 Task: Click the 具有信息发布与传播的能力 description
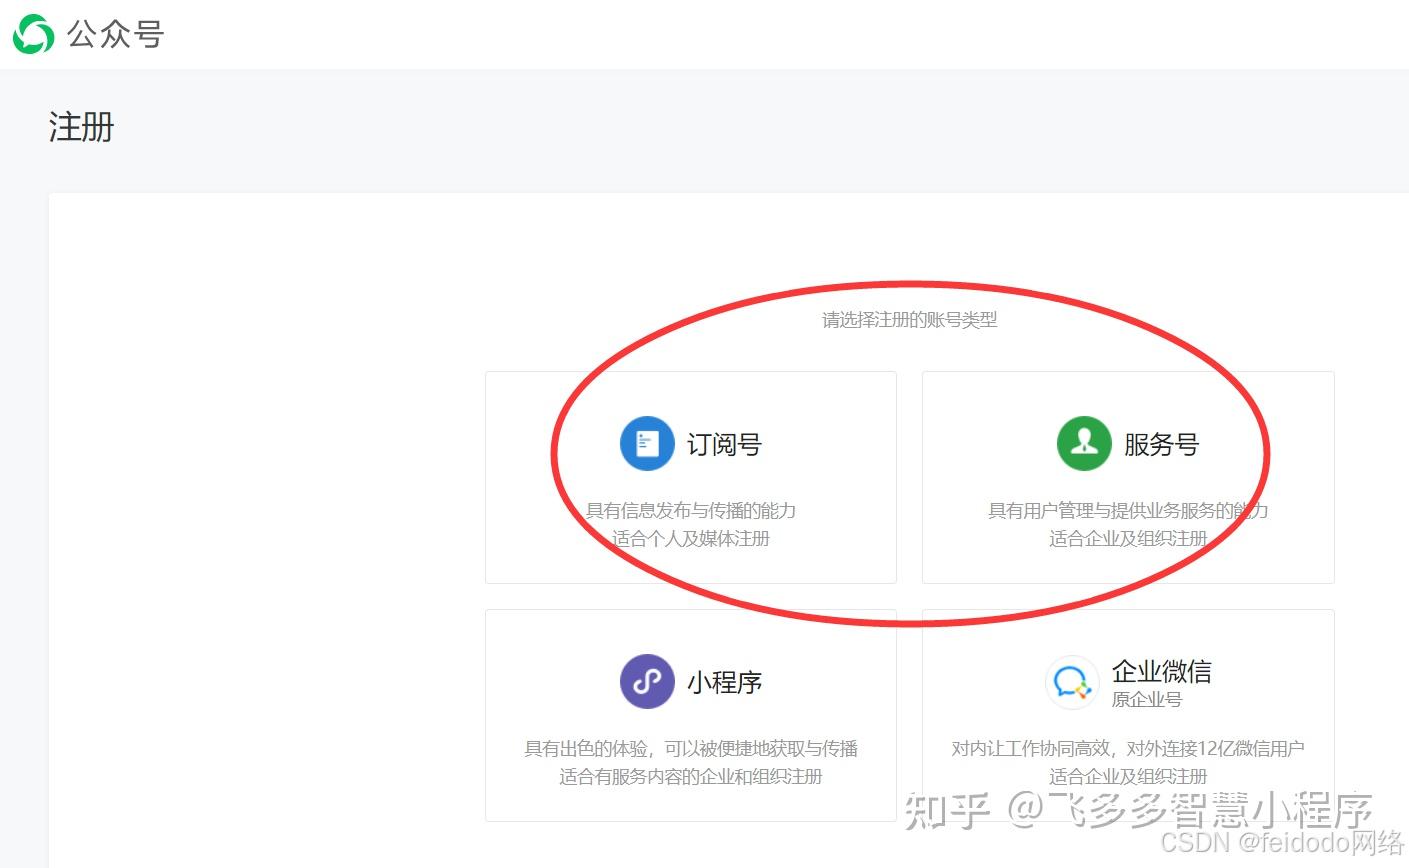(x=691, y=510)
